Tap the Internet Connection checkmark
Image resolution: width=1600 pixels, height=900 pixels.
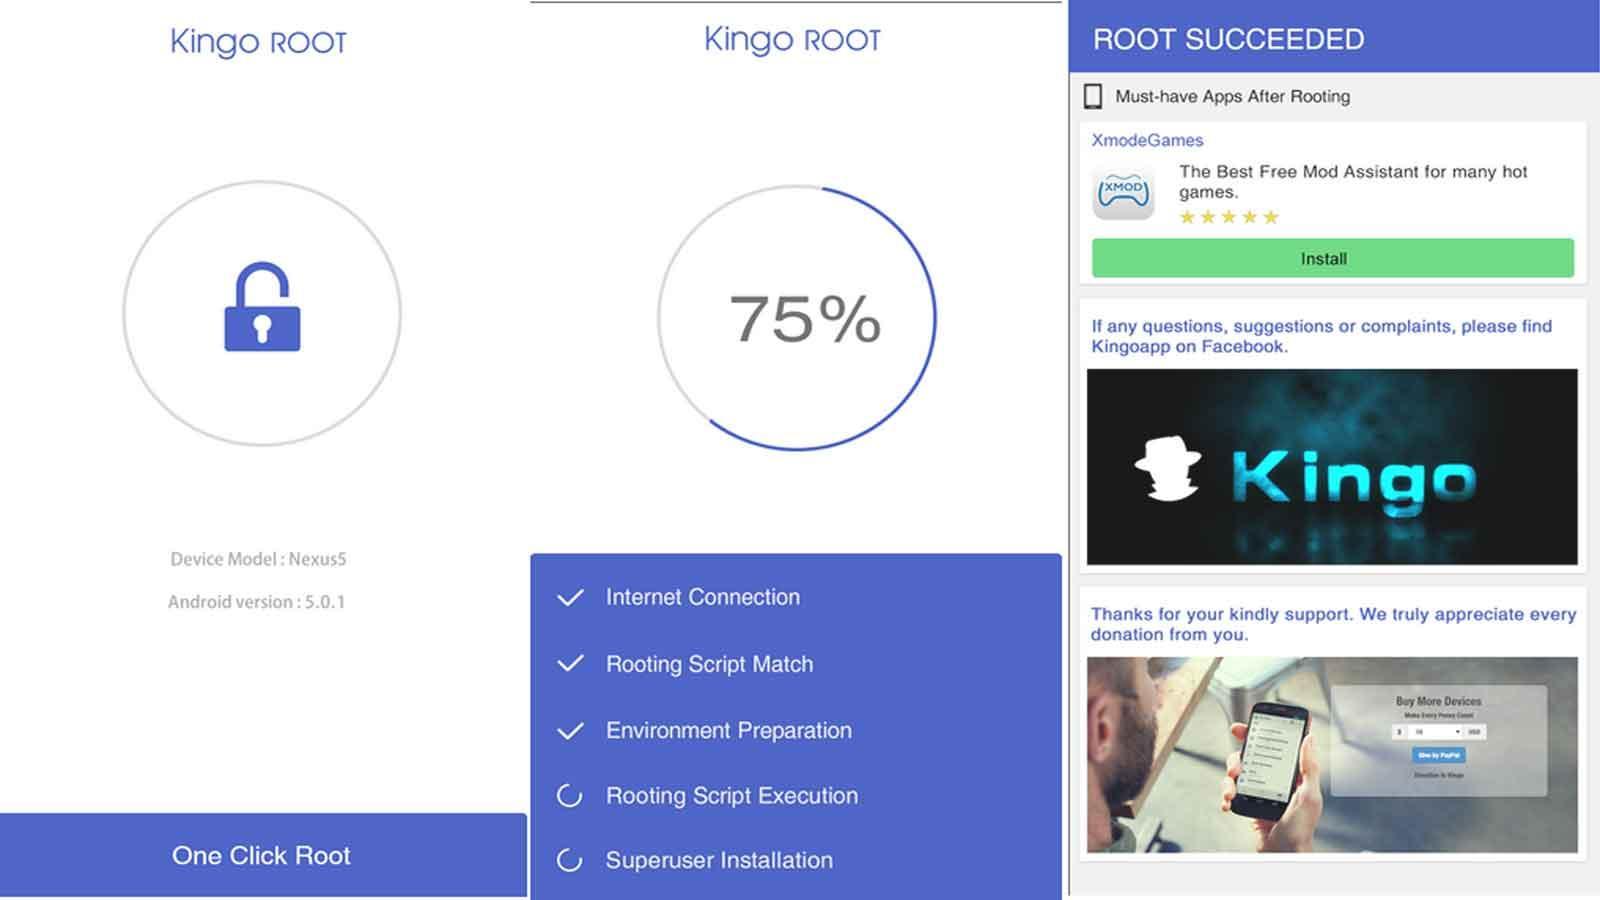570,598
